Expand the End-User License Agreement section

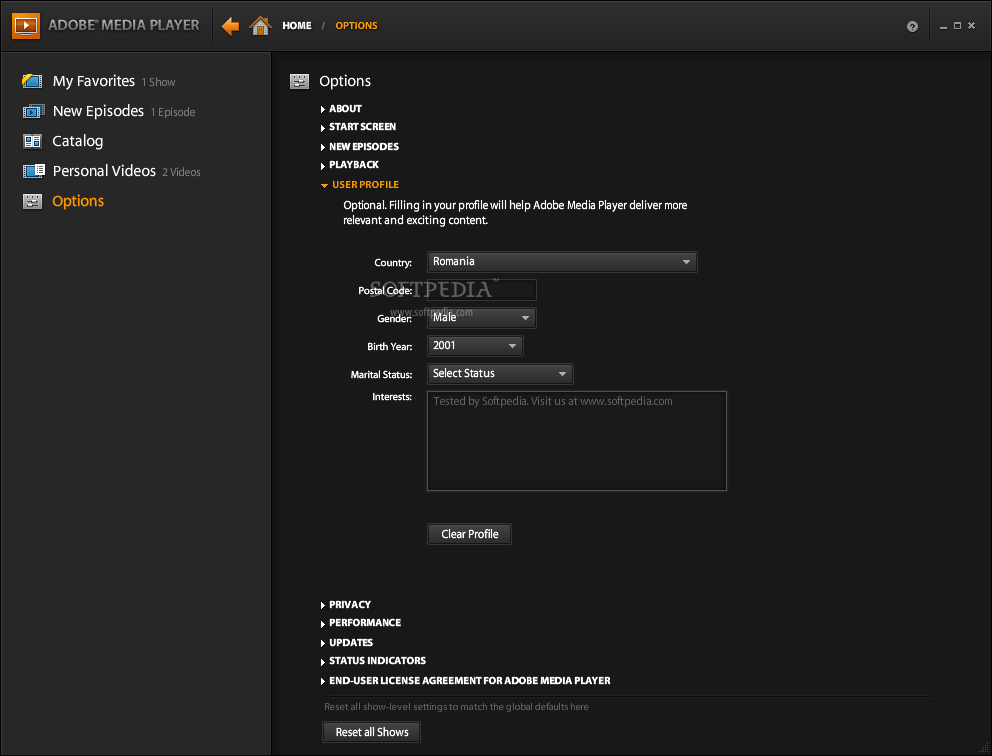466,681
